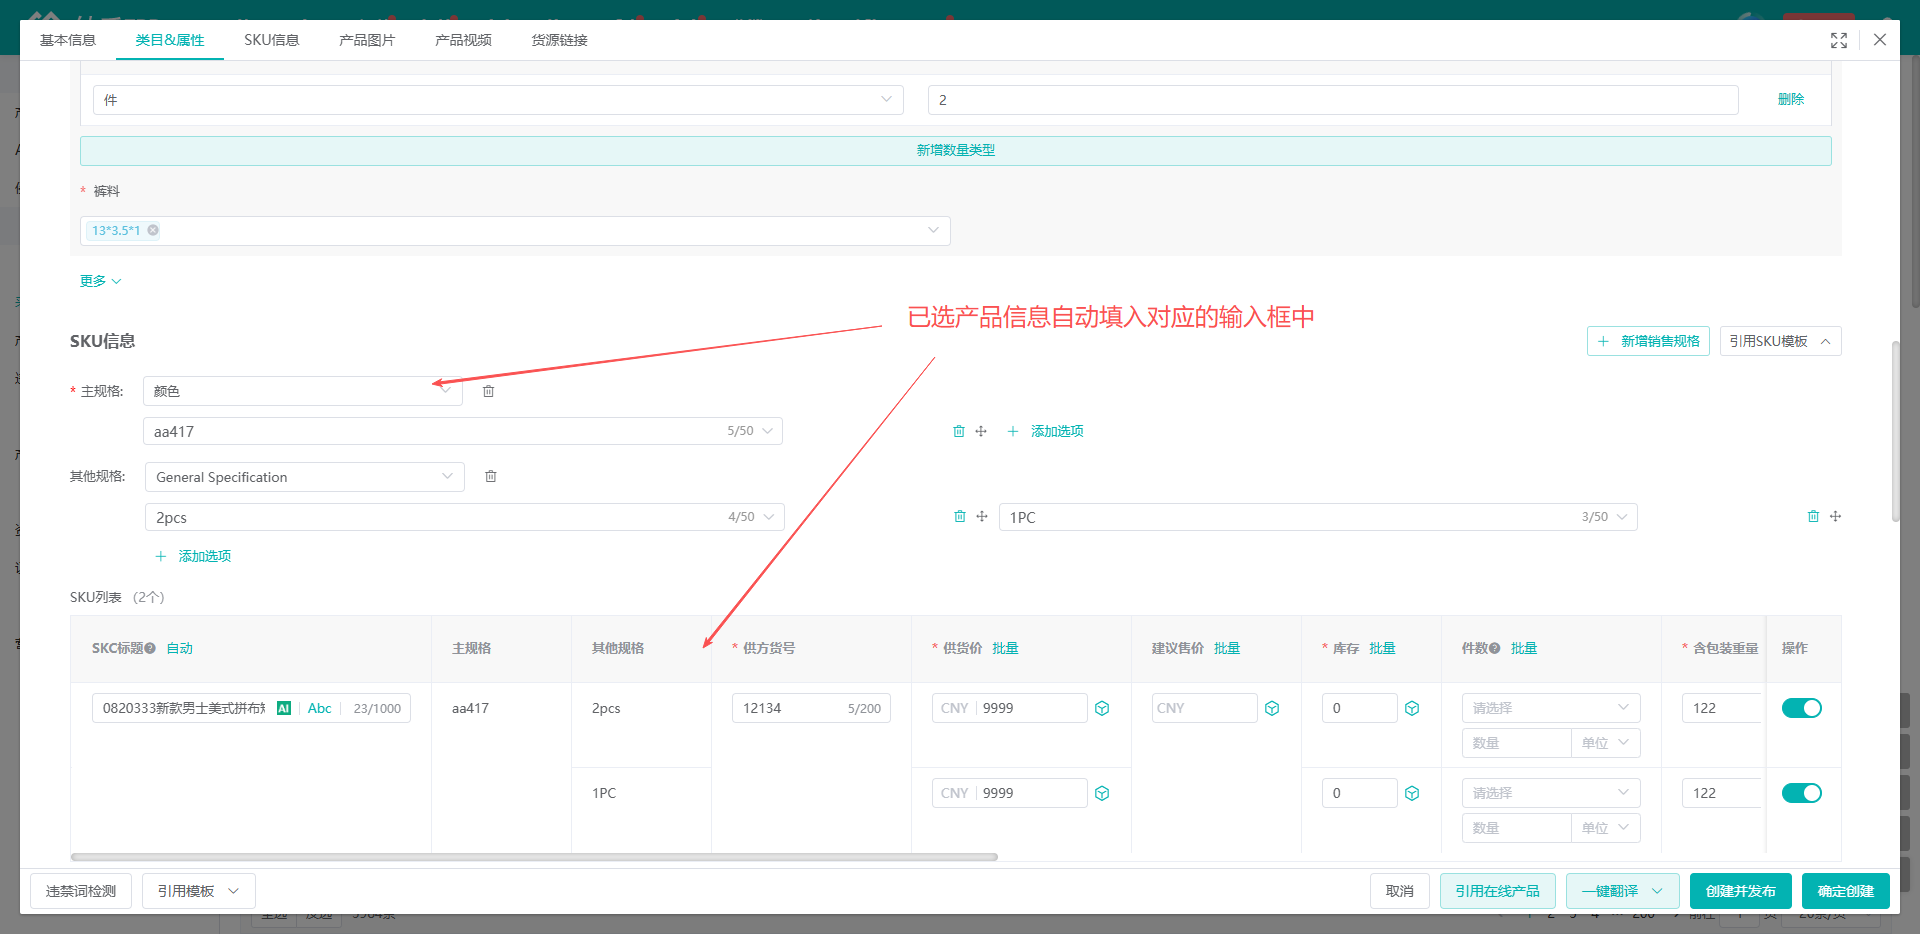Click 删除 link in quantity row
Screen dimensions: 1920x934
(x=1790, y=99)
